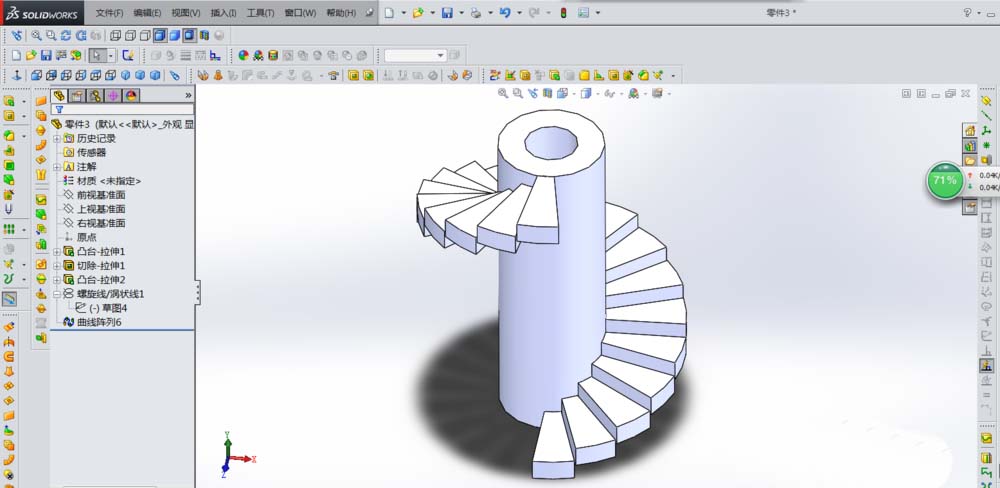This screenshot has height=488, width=1000.
Task: Open the dropdown arrow beside the Undo icon
Action: (x=519, y=13)
